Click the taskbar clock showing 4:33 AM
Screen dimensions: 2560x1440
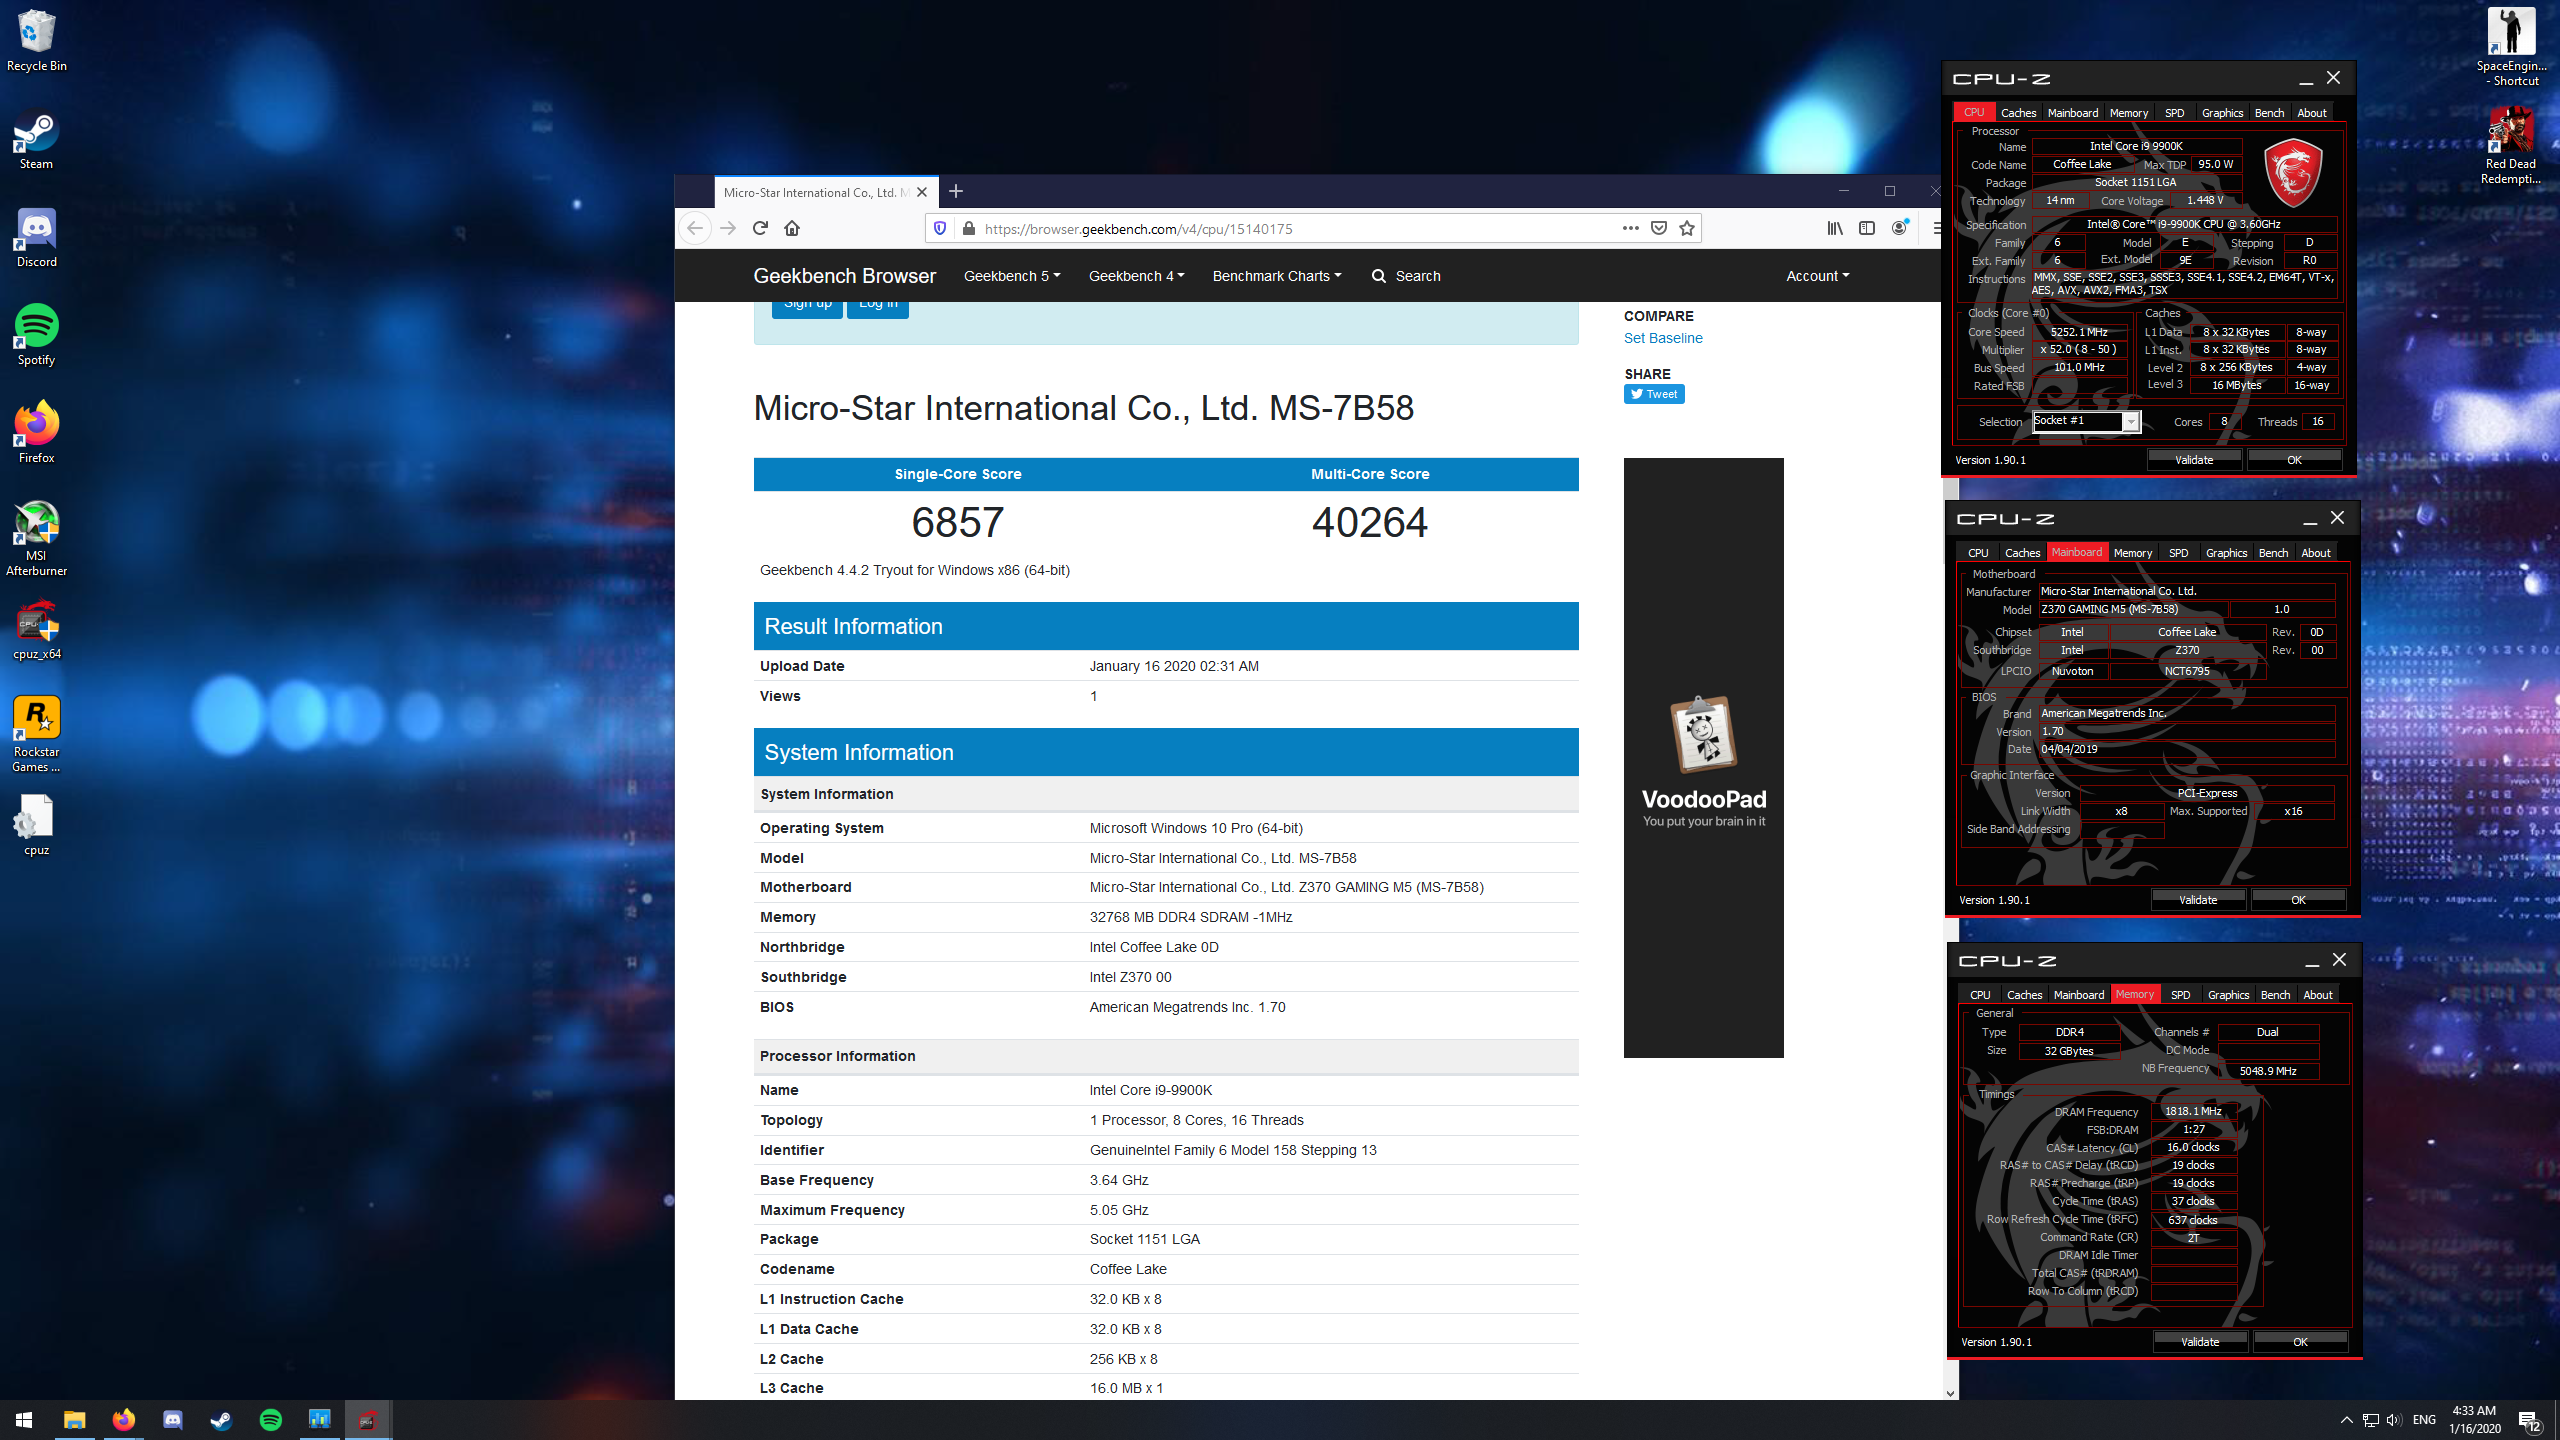2475,1420
